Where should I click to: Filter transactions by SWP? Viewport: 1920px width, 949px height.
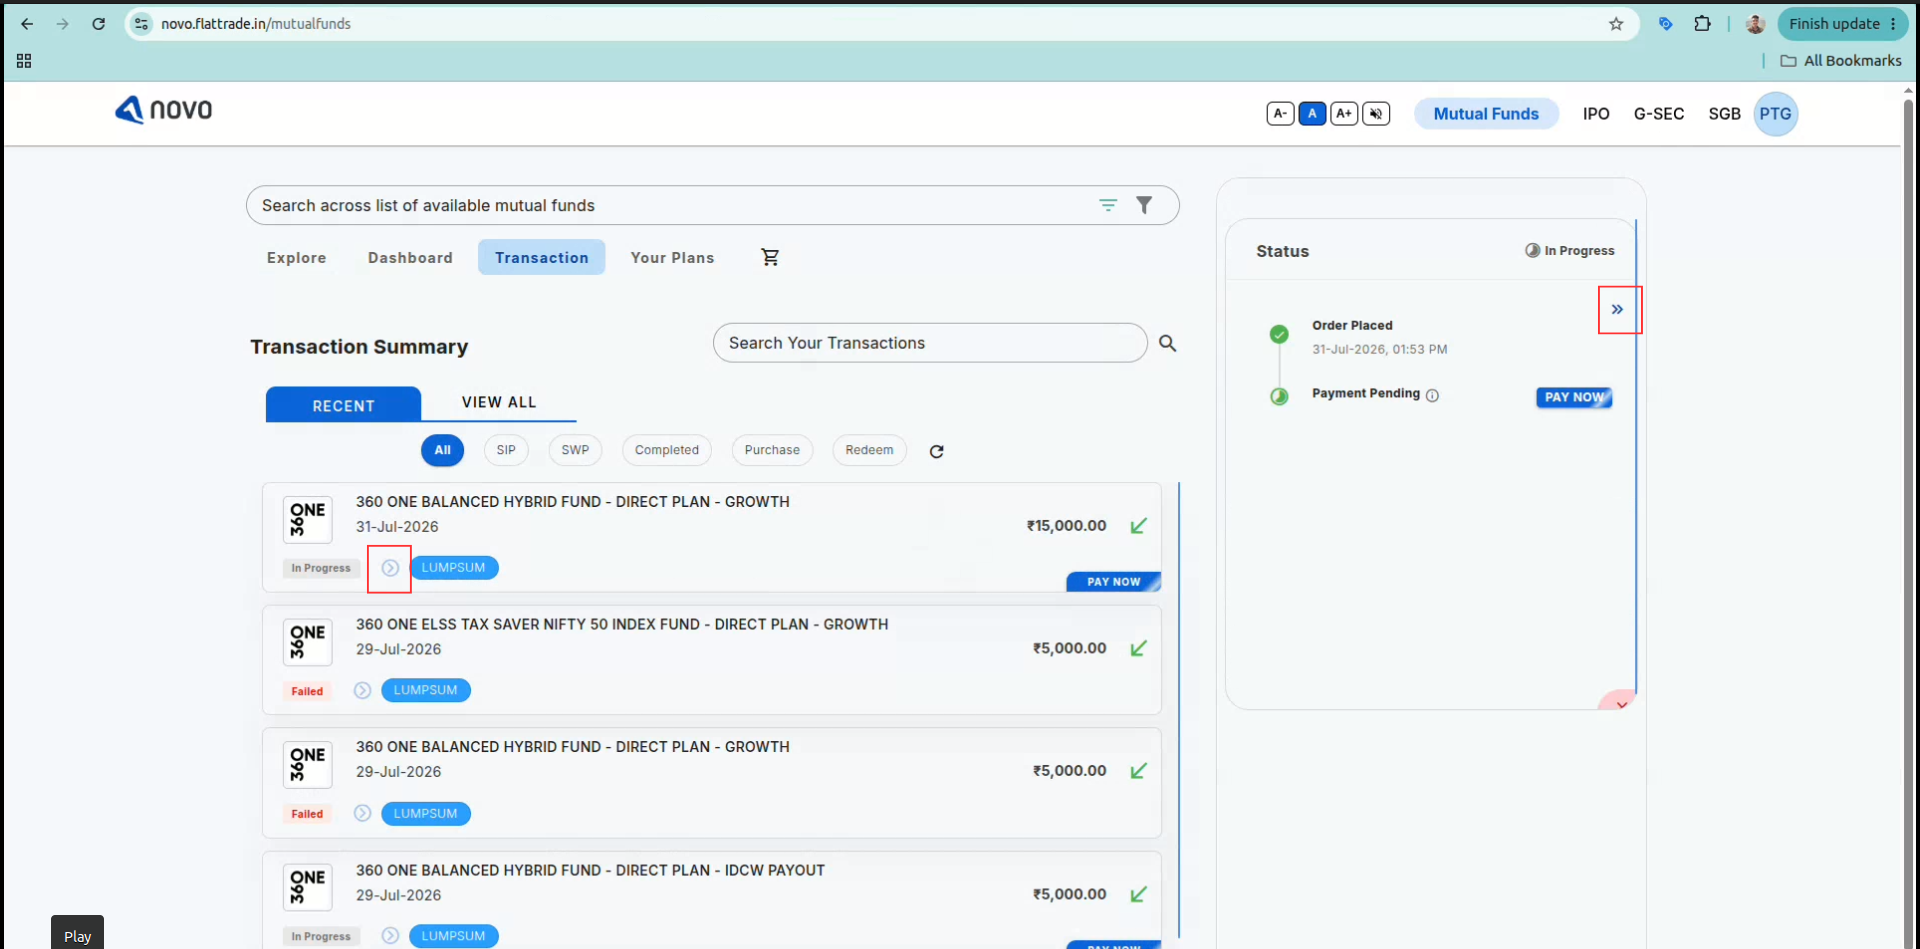coord(575,450)
